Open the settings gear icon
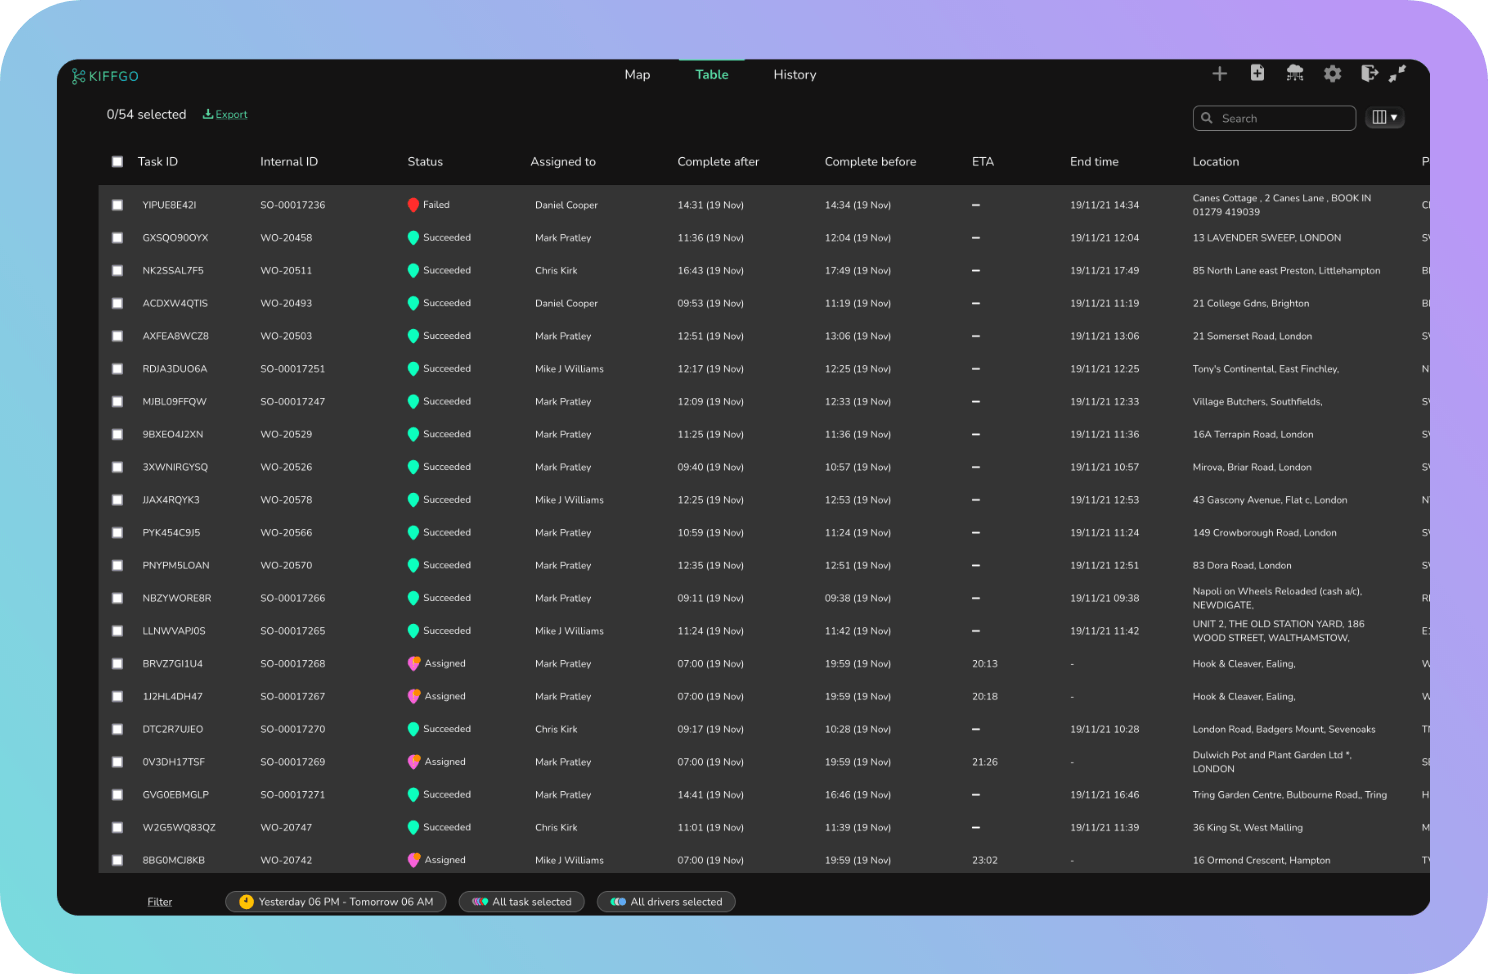This screenshot has height=974, width=1488. coord(1332,74)
